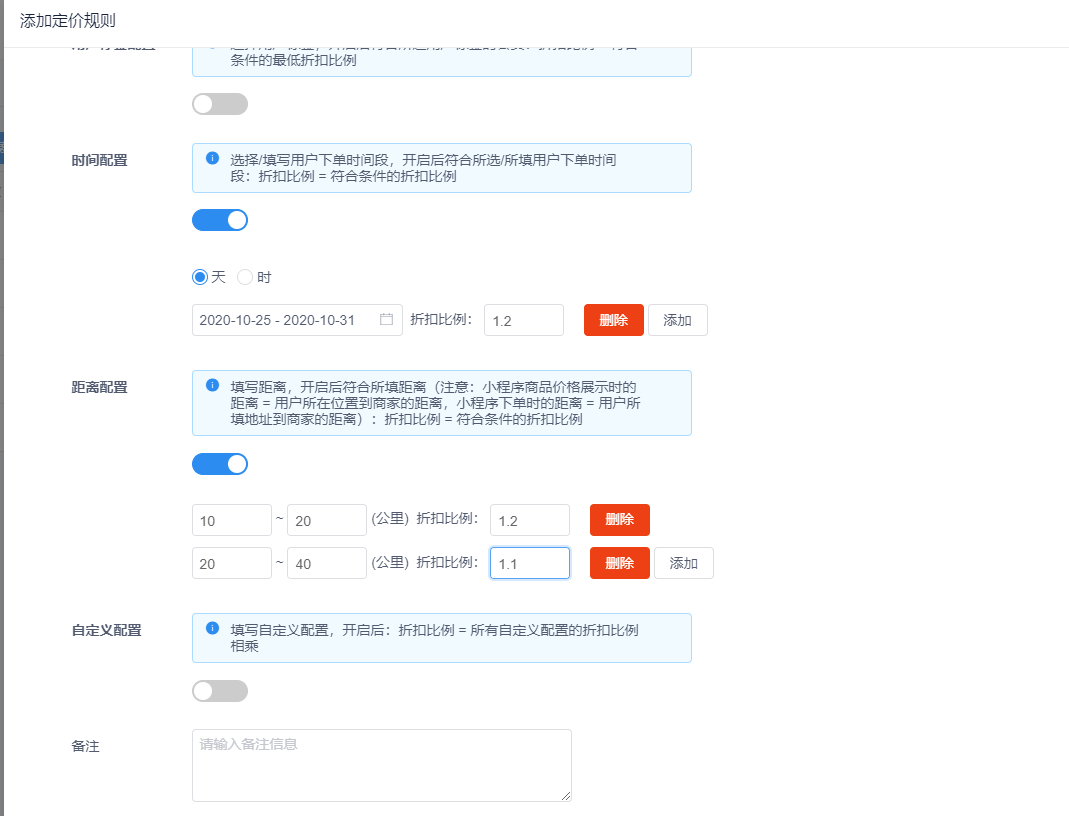The width and height of the screenshot is (1069, 816).
Task: Delete the 10~20 km distance row
Action: click(619, 520)
